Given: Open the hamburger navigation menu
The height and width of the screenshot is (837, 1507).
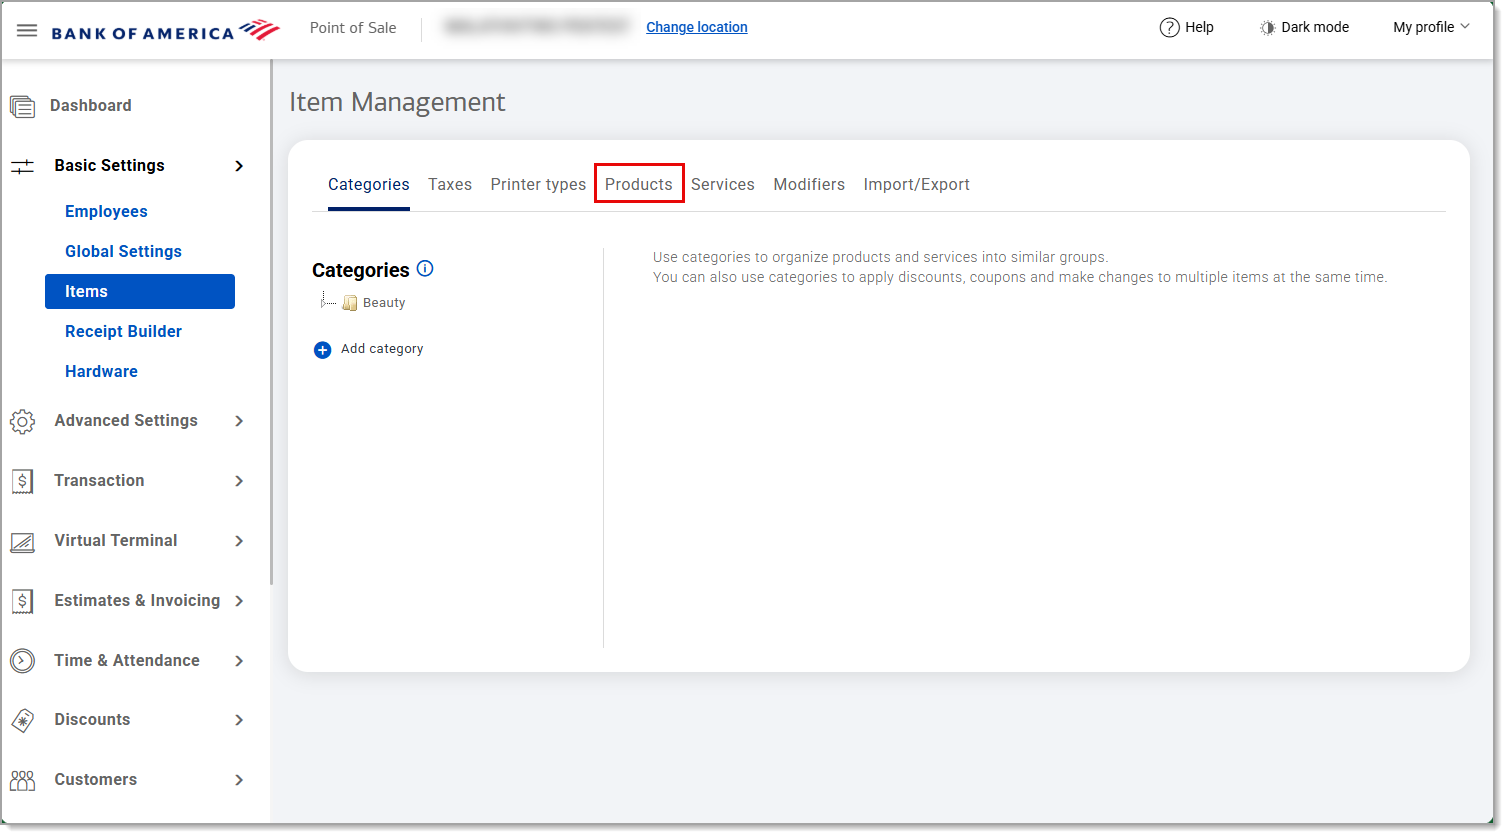Looking at the screenshot, I should point(27,29).
